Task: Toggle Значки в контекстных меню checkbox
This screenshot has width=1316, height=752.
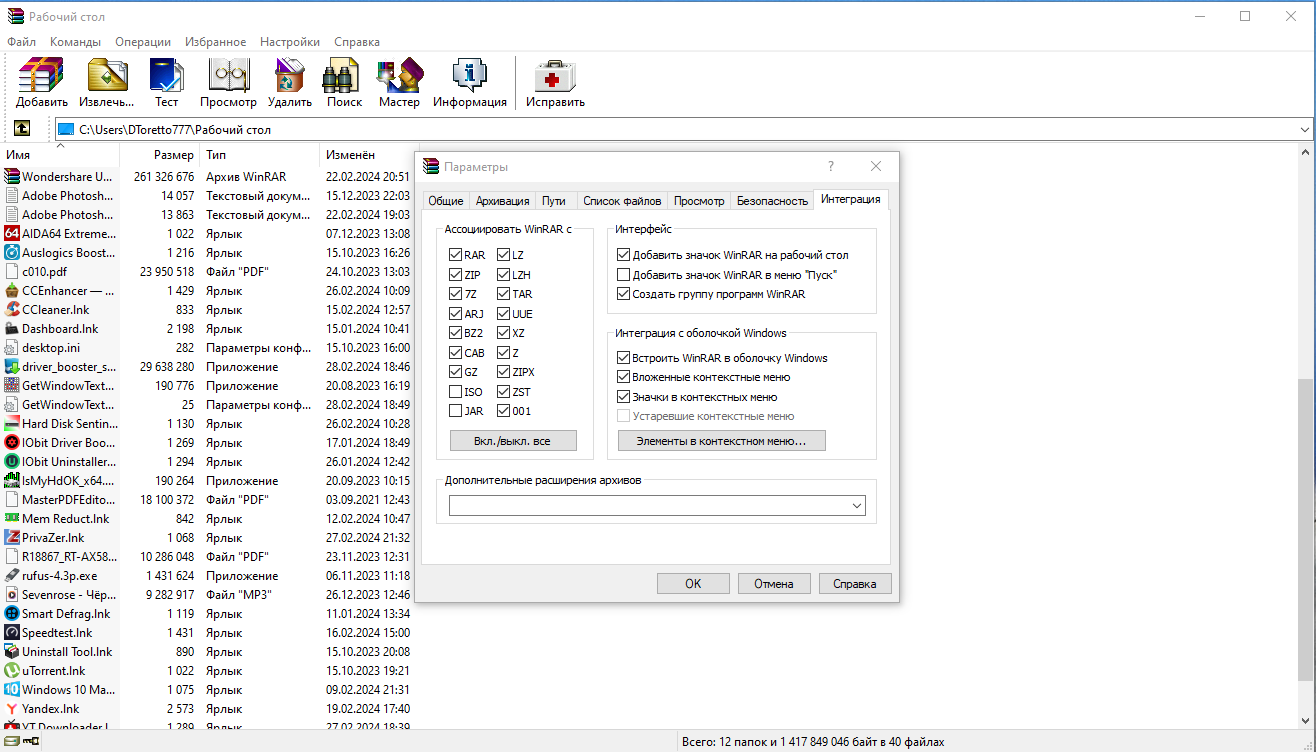Action: tap(624, 397)
